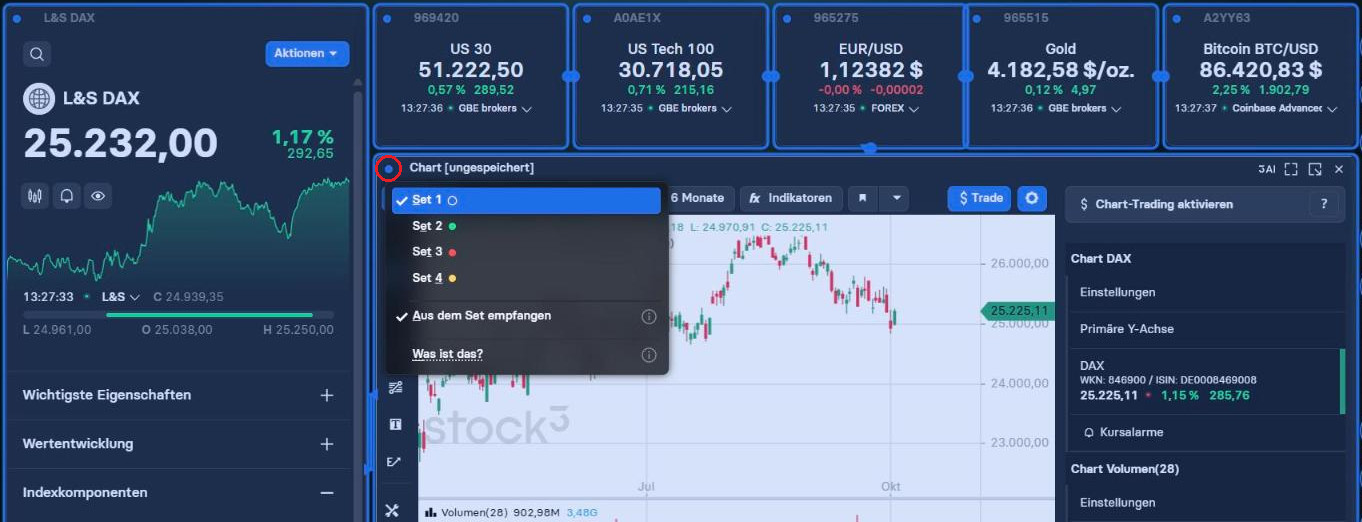Select the Fibonacci lines drawing tool icon
Viewport: 1362px width, 522px height.
(395, 388)
